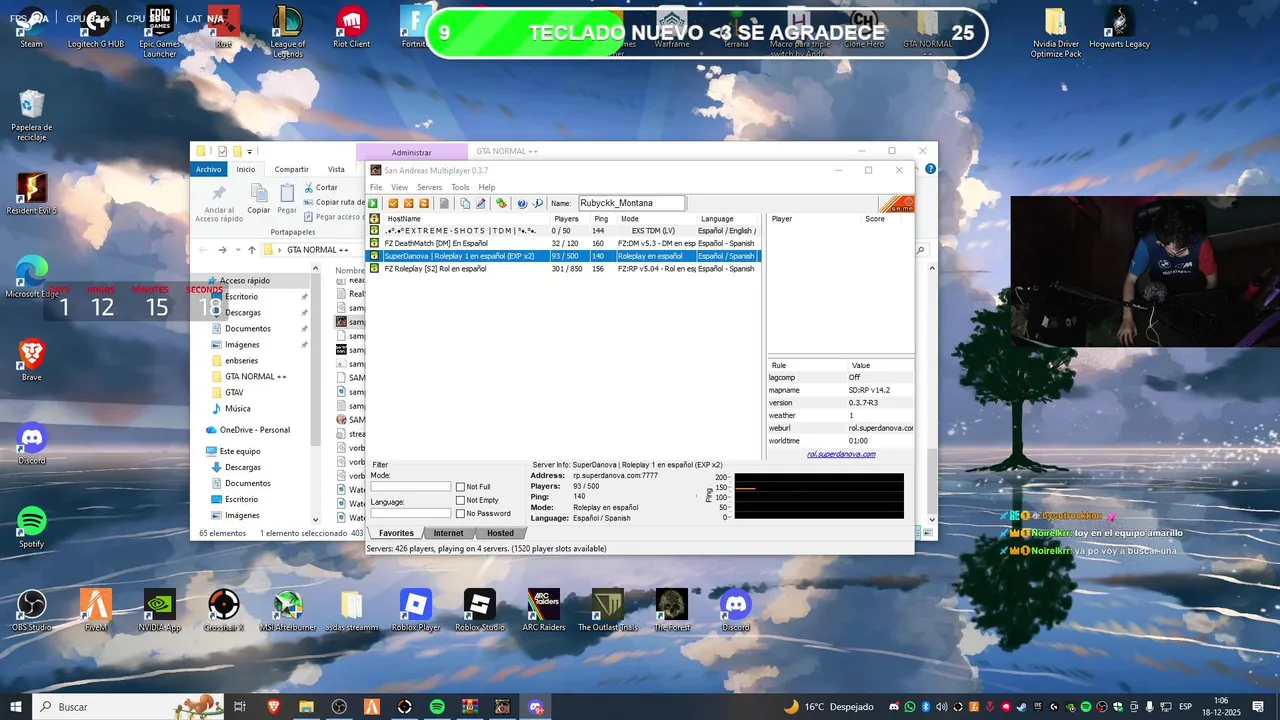This screenshot has width=1280, height=720.
Task: Select the Favorites server tab
Action: point(396,533)
